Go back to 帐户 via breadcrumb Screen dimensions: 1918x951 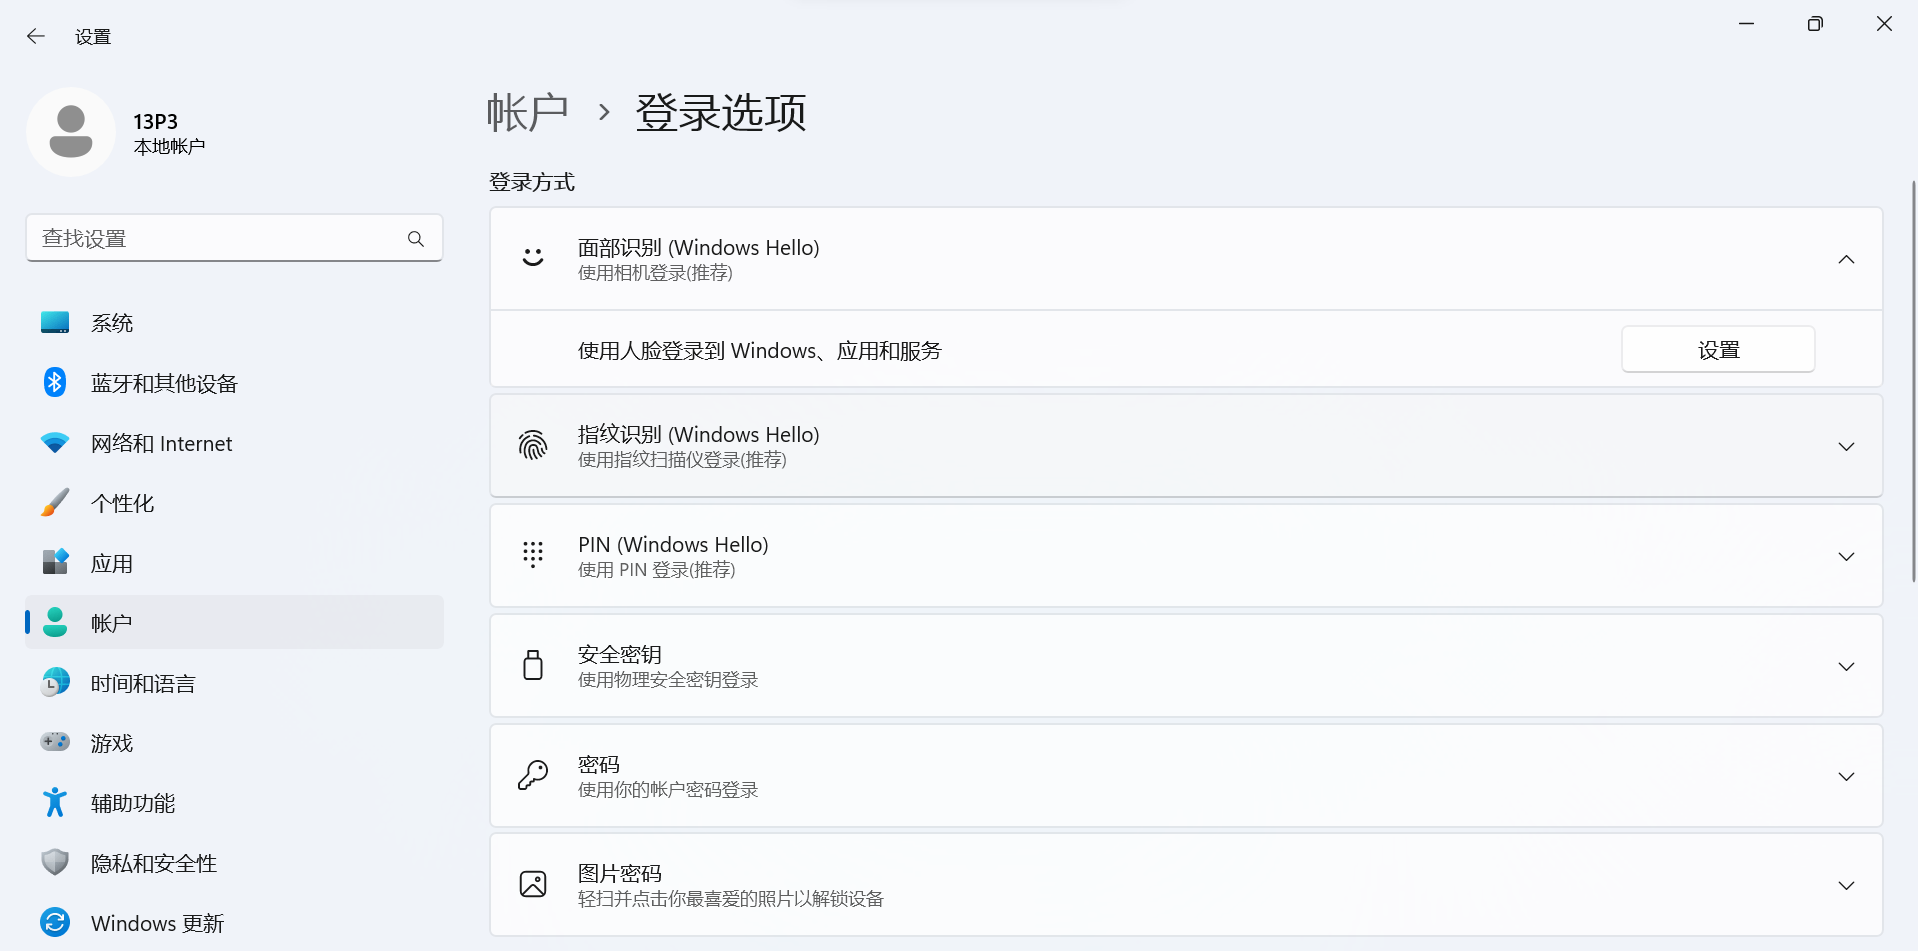click(x=527, y=112)
